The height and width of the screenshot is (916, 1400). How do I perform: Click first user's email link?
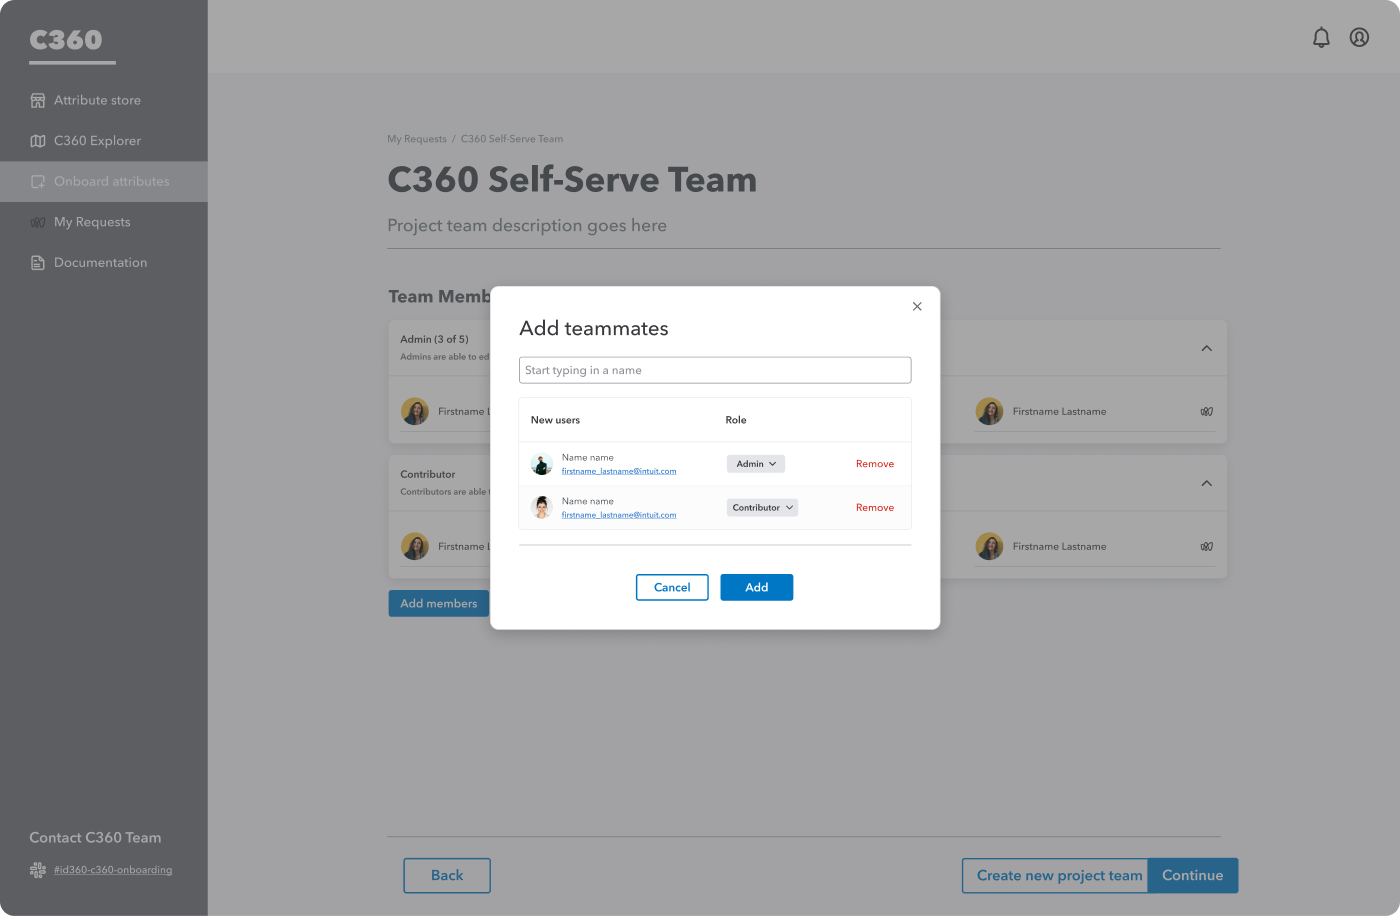coord(619,471)
